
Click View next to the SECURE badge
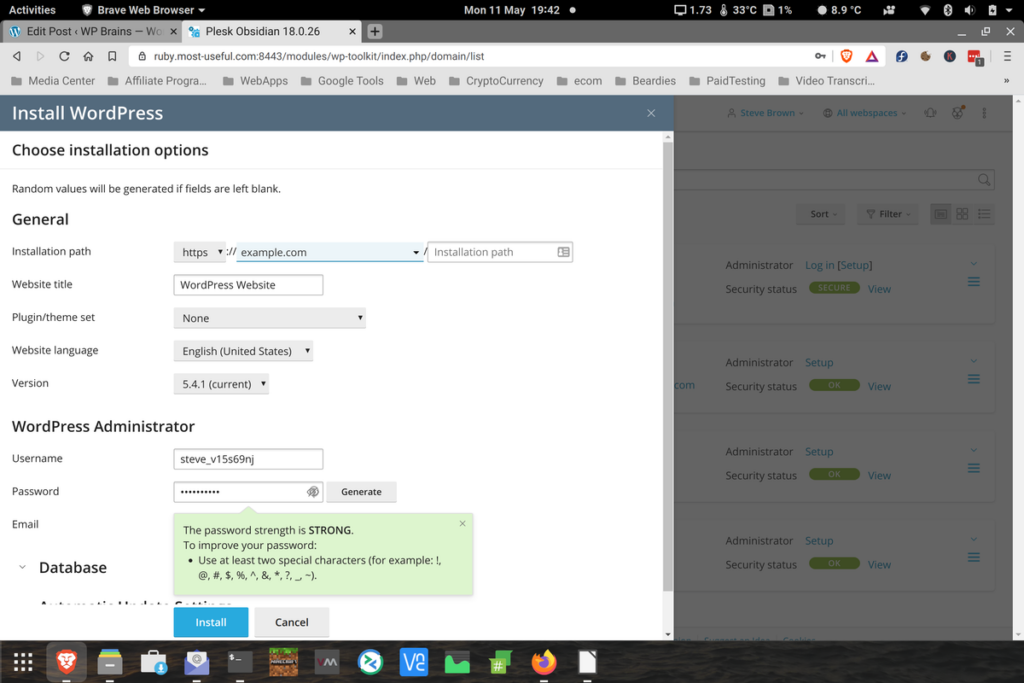click(x=879, y=289)
